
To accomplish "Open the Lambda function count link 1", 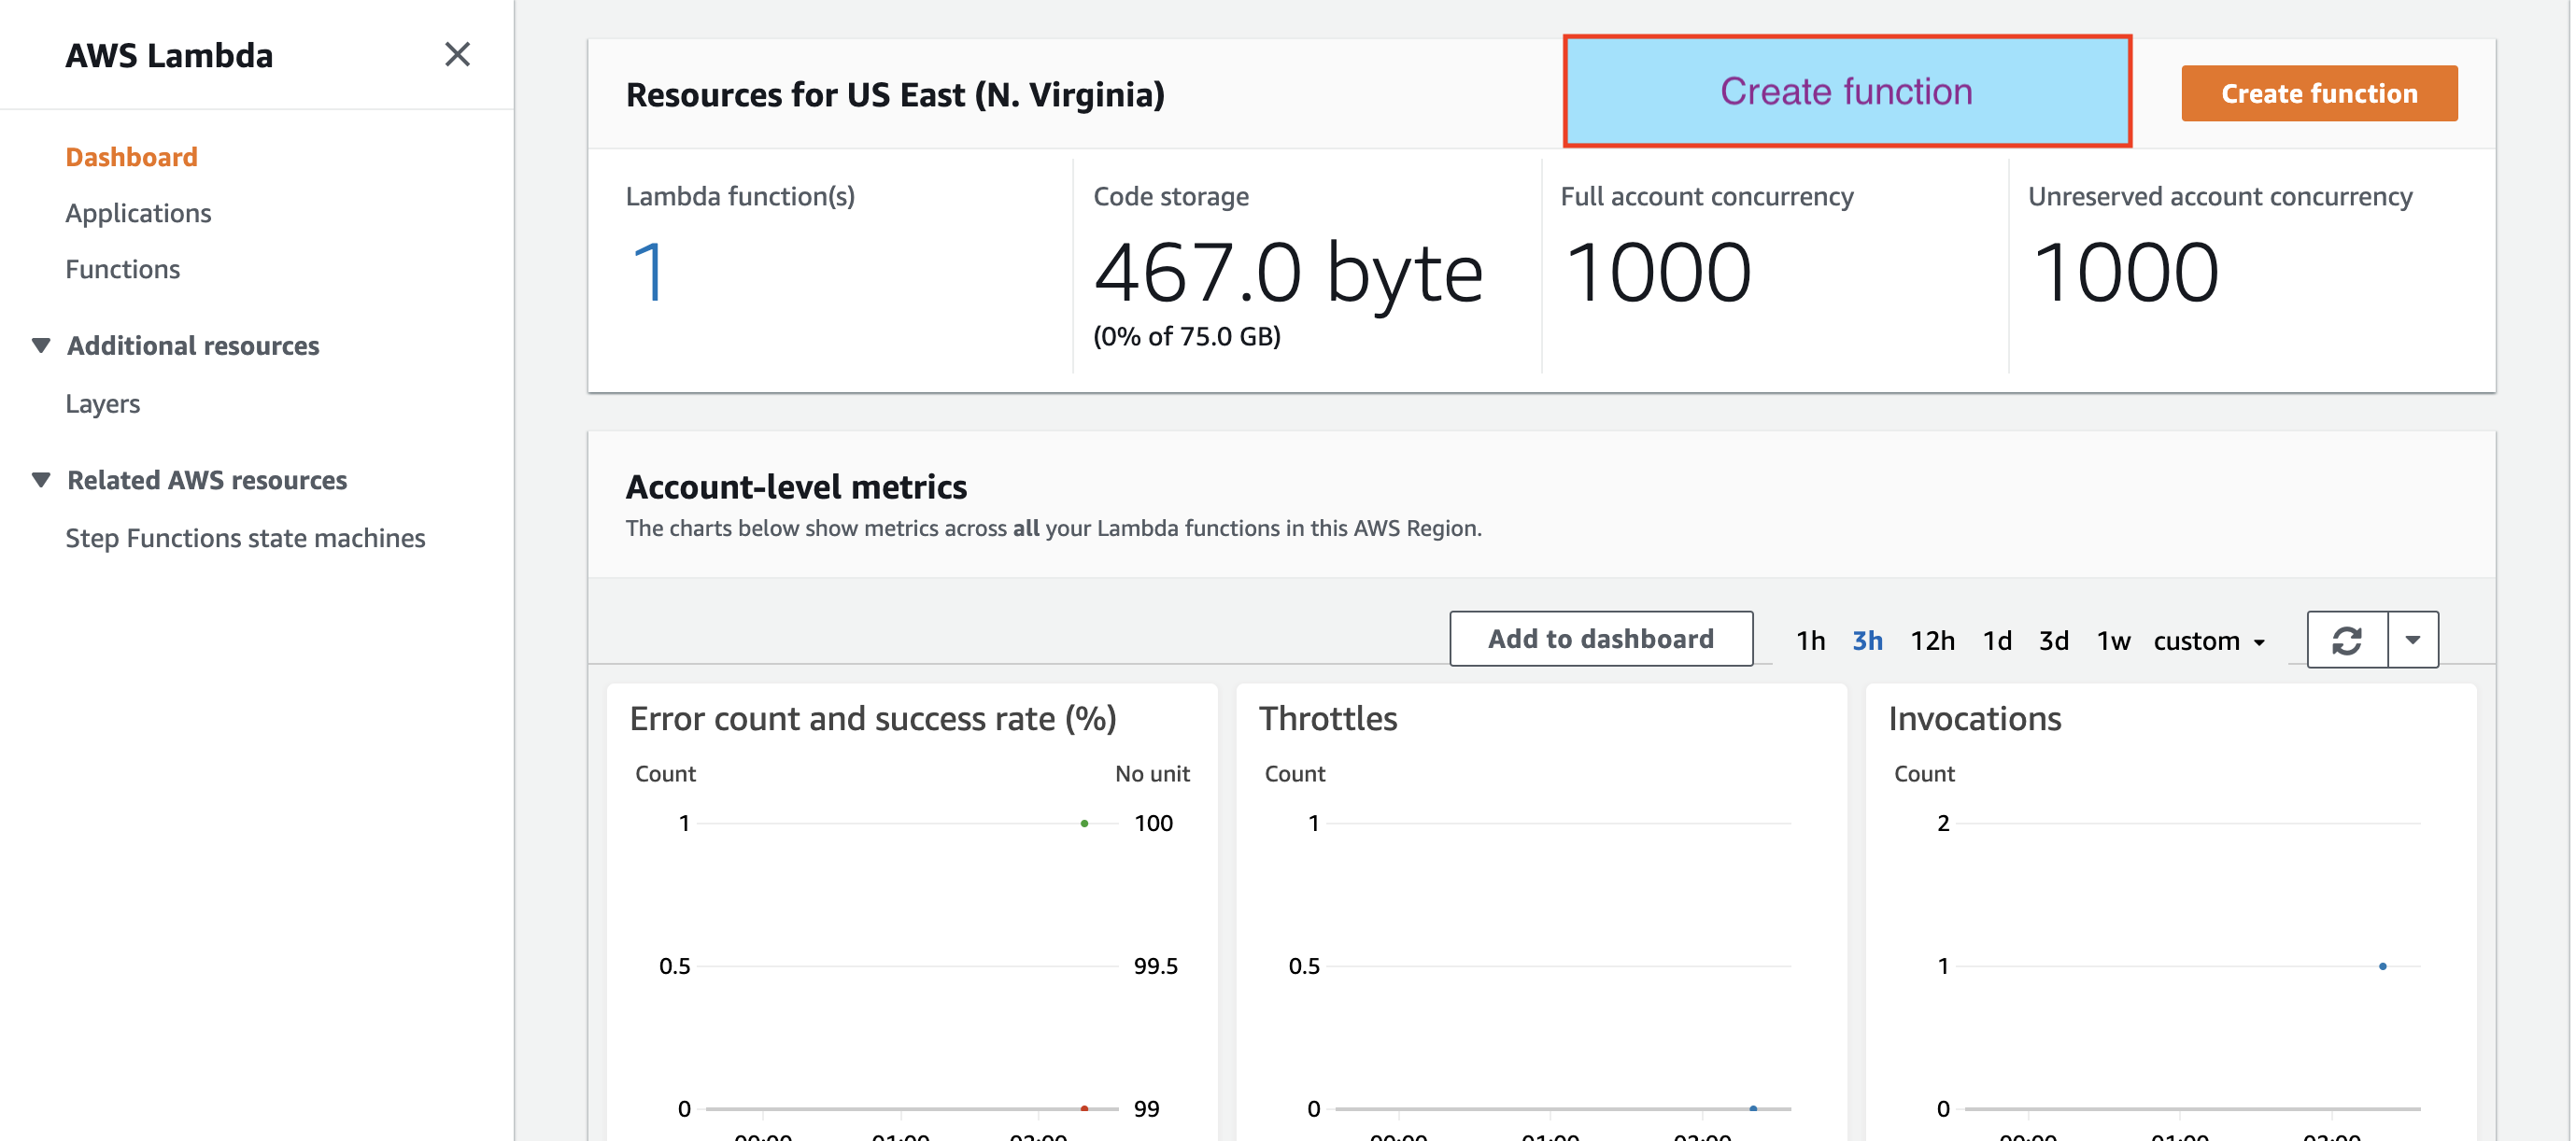I will point(649,272).
